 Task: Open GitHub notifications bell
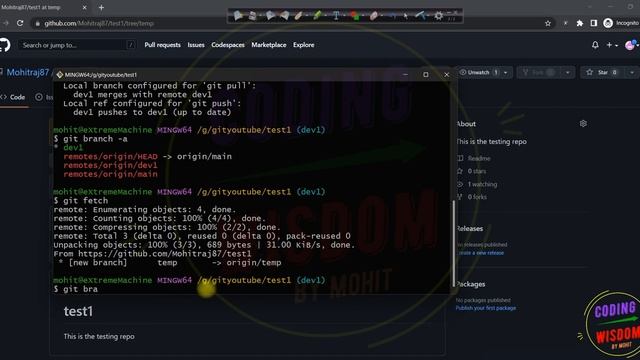tap(595, 45)
